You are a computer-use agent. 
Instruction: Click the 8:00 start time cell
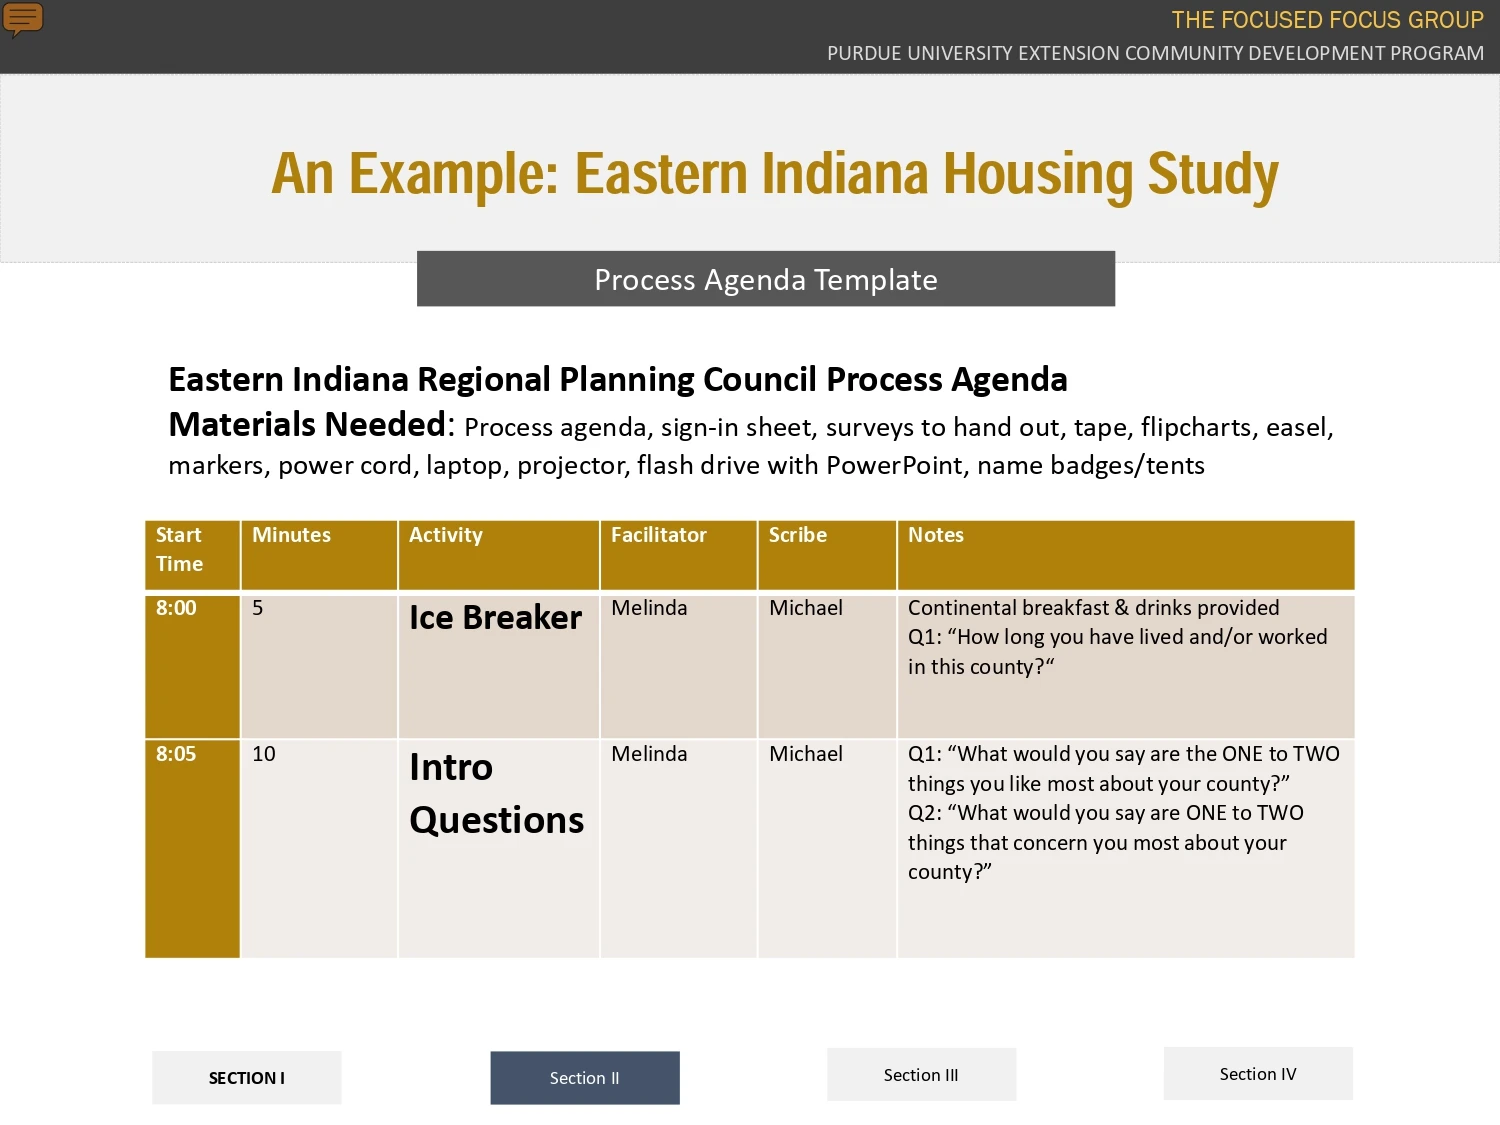coord(193,667)
